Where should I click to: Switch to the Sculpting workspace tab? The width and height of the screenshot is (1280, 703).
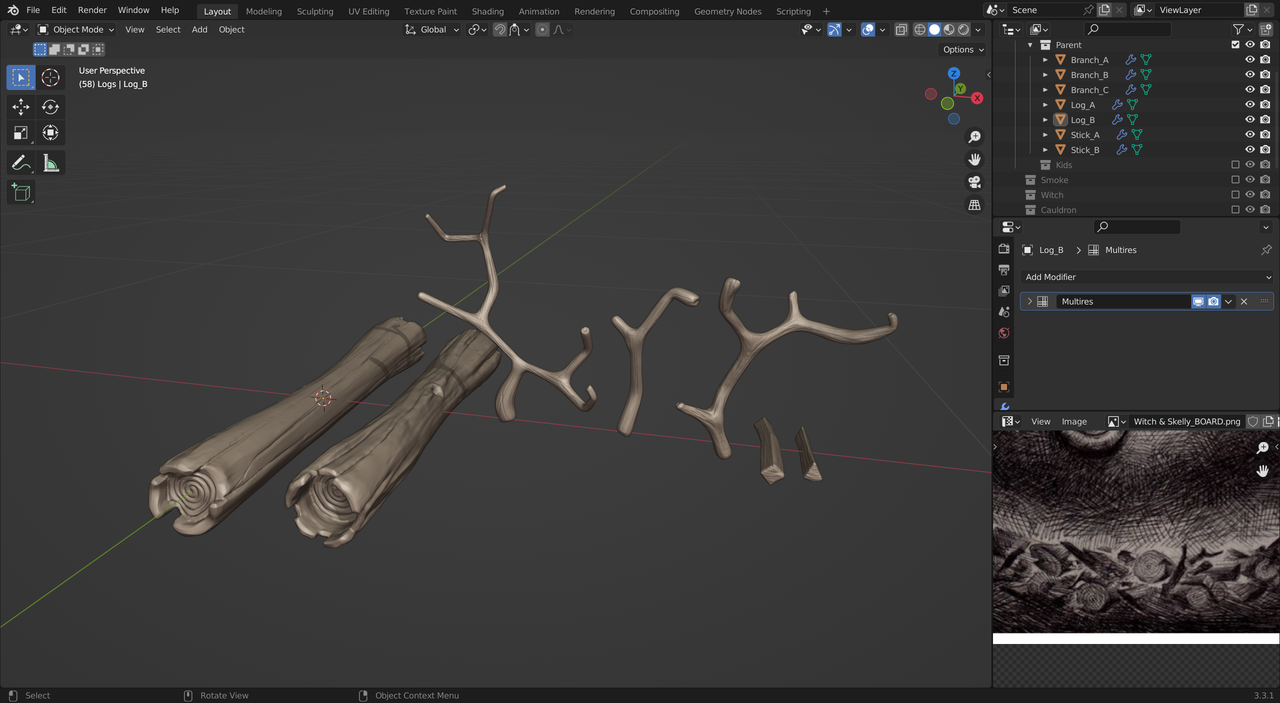pyautogui.click(x=314, y=11)
